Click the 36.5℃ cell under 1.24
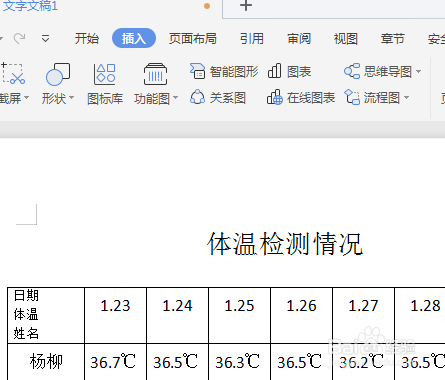This screenshot has height=380, width=445. [177, 362]
